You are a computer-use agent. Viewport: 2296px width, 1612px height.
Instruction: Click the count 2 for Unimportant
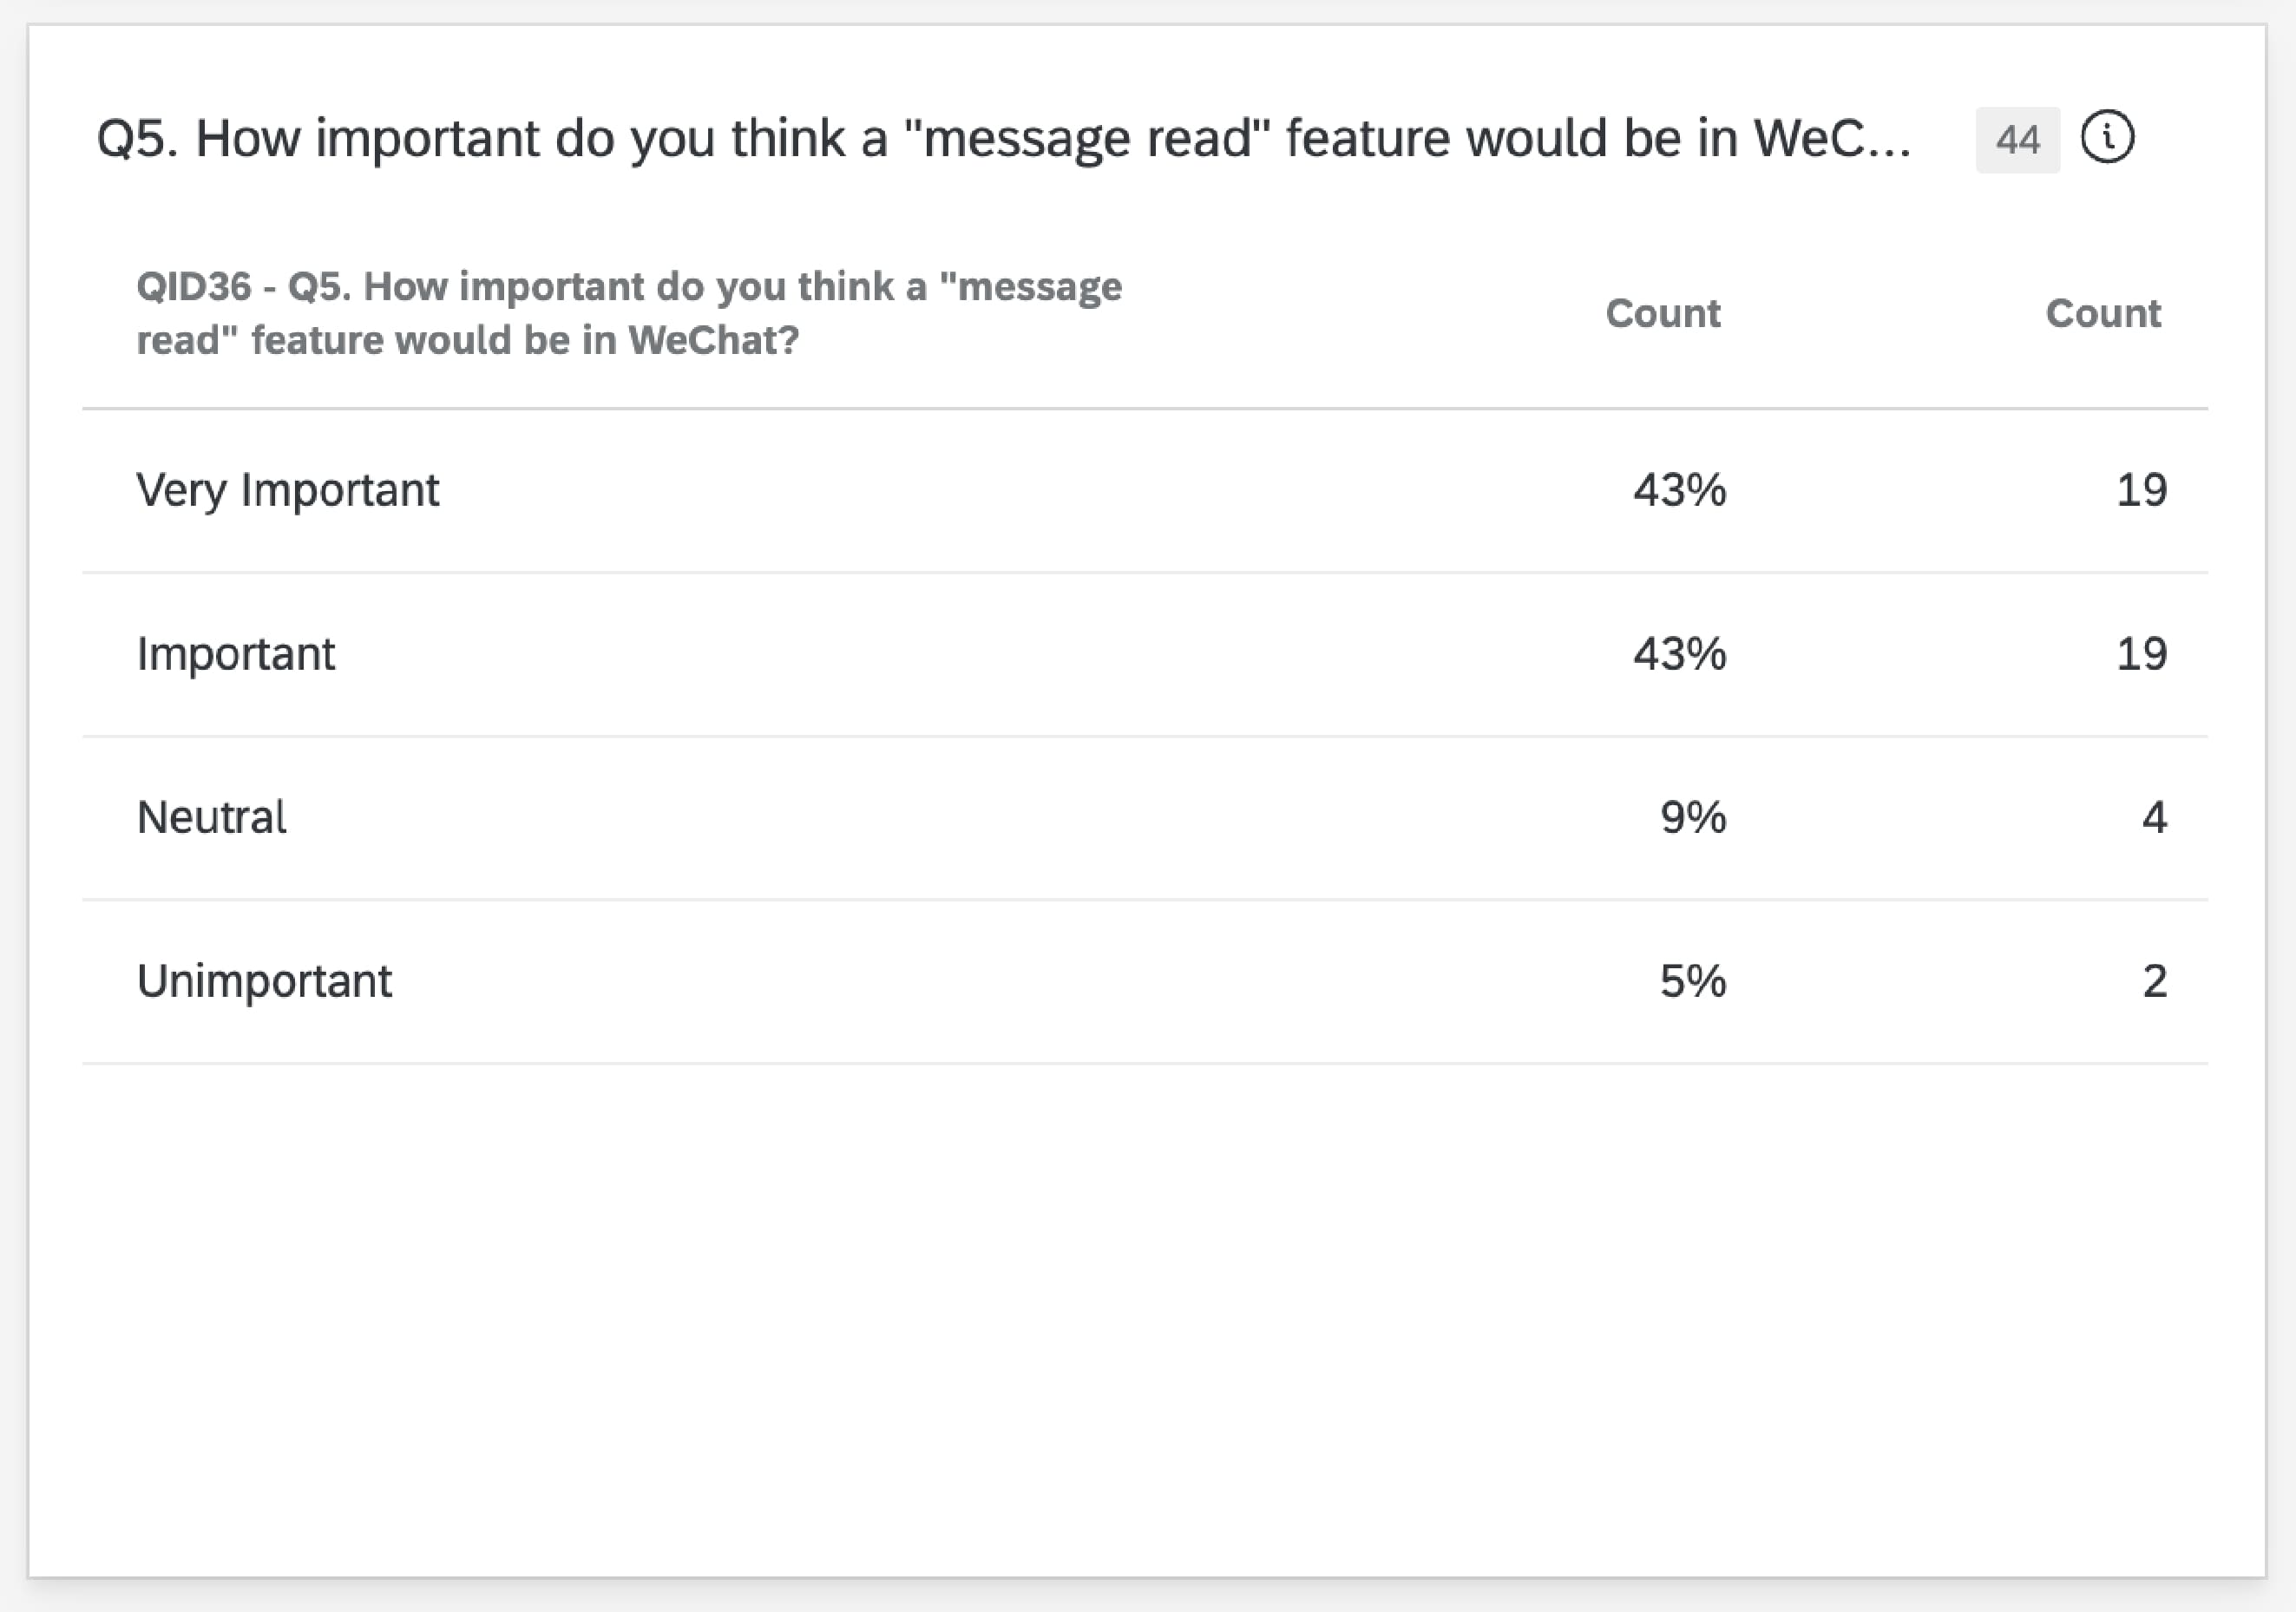tap(2154, 981)
